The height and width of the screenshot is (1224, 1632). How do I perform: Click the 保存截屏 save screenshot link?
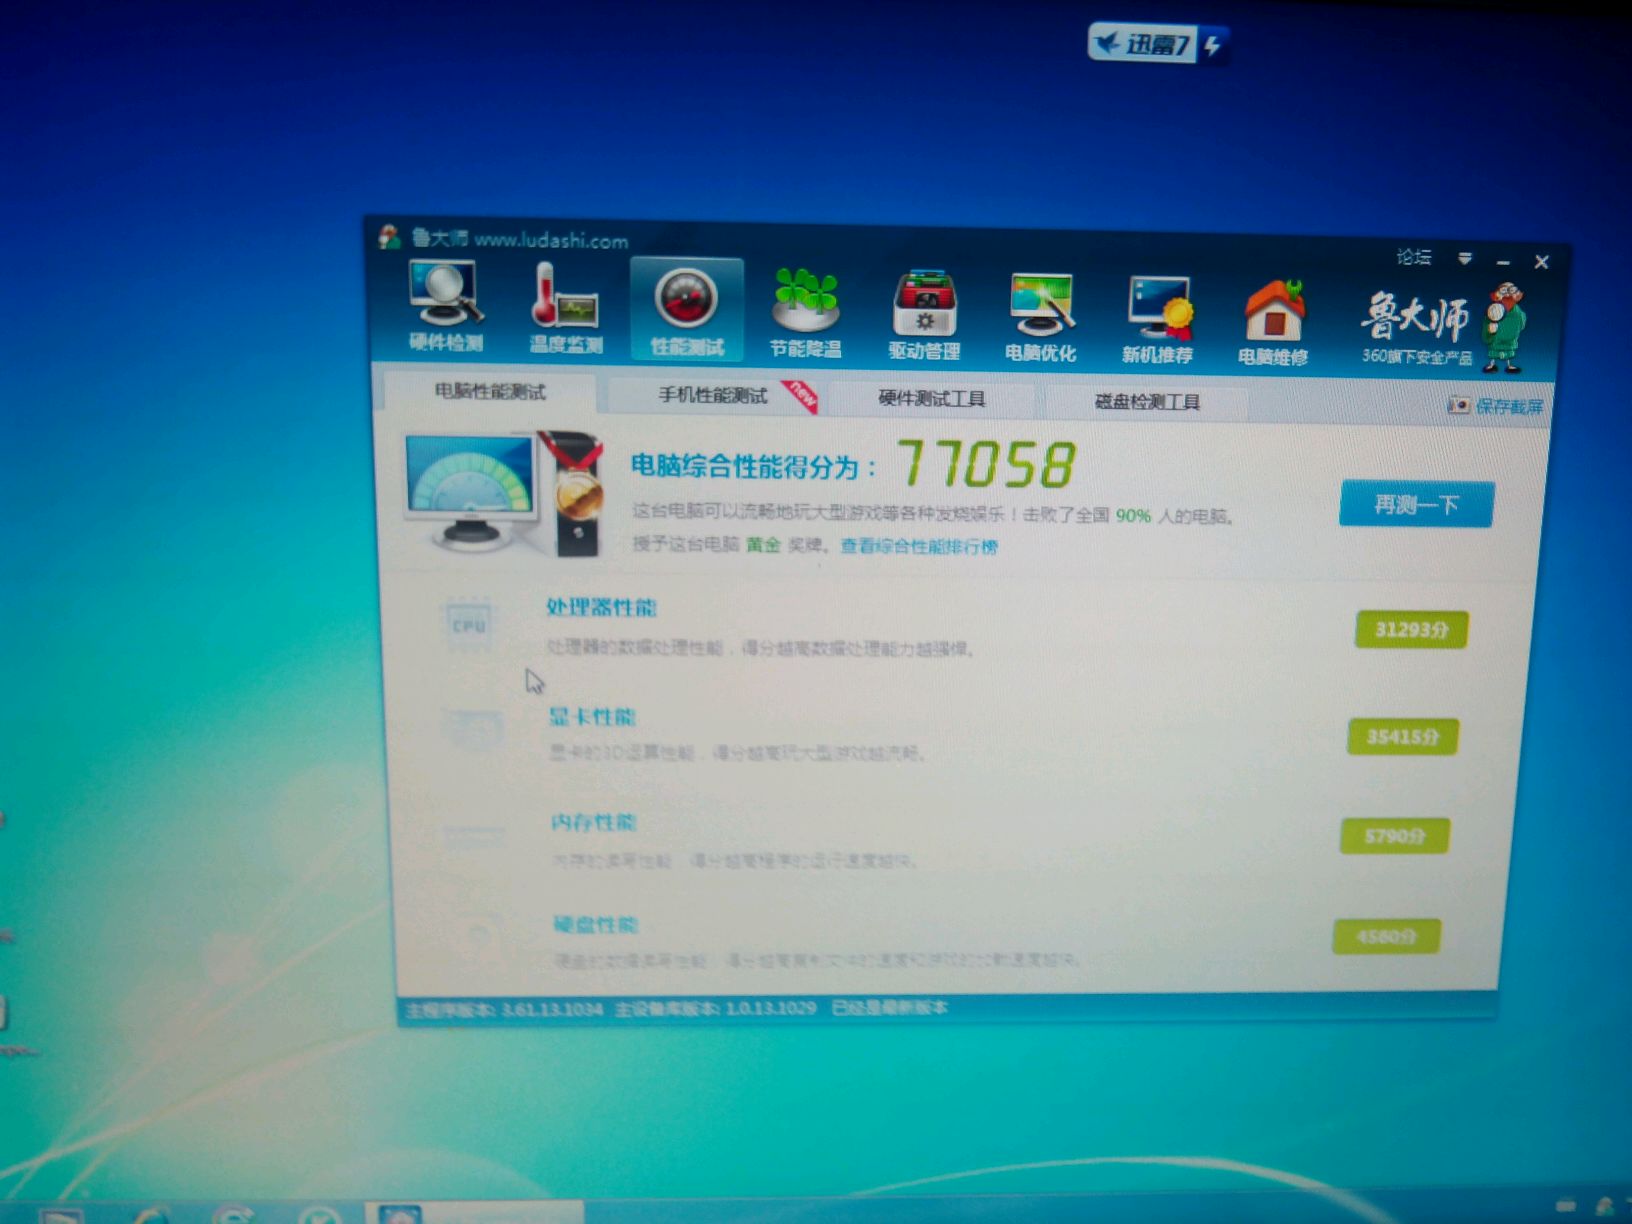click(1496, 406)
